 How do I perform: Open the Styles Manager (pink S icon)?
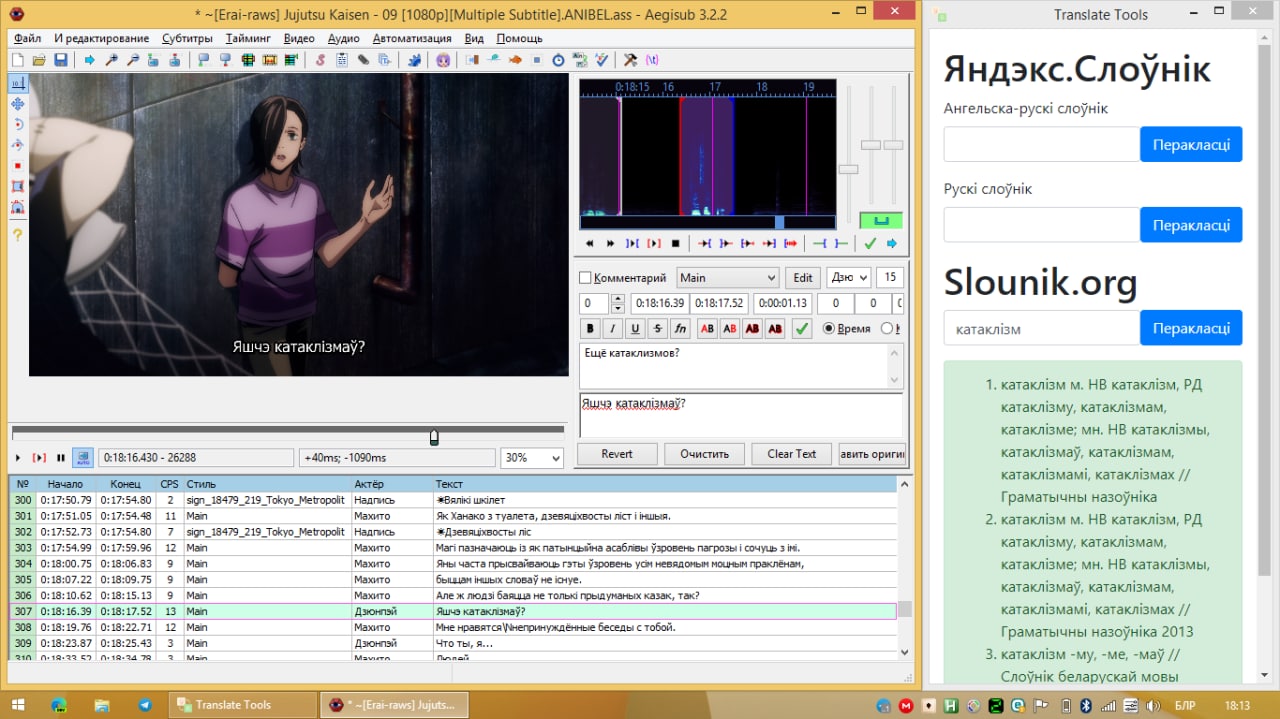[321, 60]
